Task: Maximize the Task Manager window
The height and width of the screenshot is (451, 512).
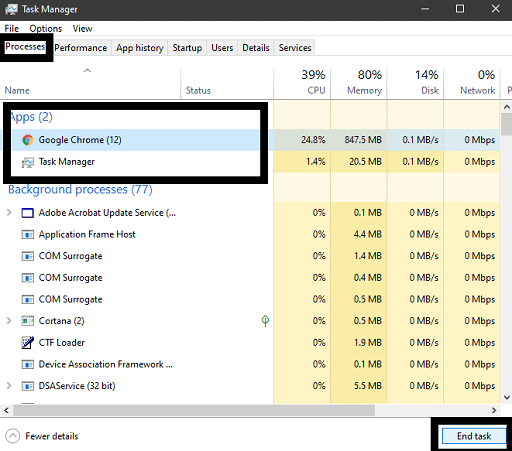Action: point(460,9)
